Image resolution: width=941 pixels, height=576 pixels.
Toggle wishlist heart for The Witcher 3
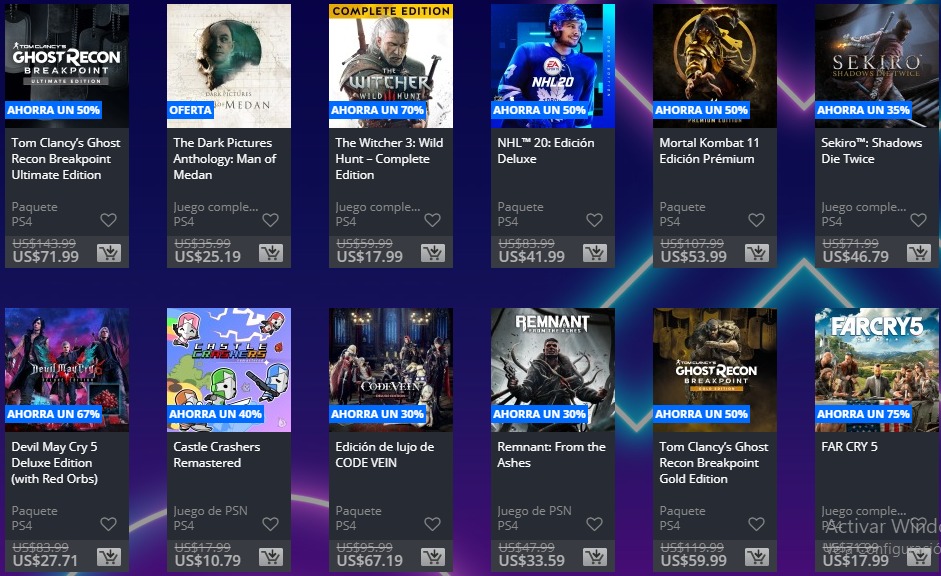pos(432,220)
